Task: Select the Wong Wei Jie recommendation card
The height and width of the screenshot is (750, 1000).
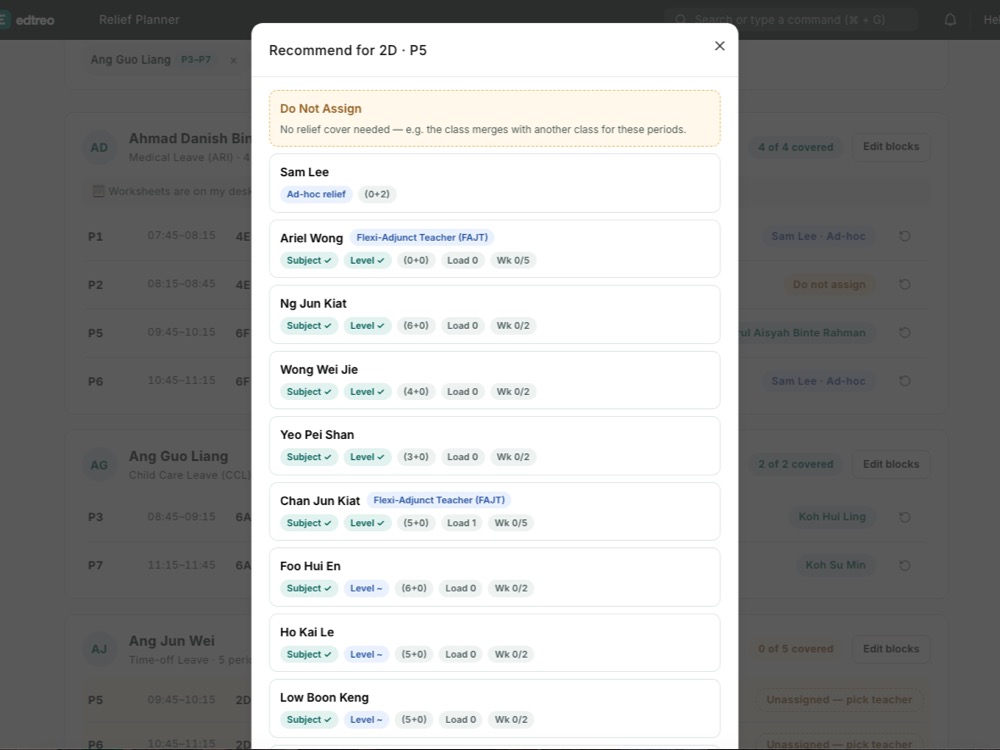Action: [495, 380]
